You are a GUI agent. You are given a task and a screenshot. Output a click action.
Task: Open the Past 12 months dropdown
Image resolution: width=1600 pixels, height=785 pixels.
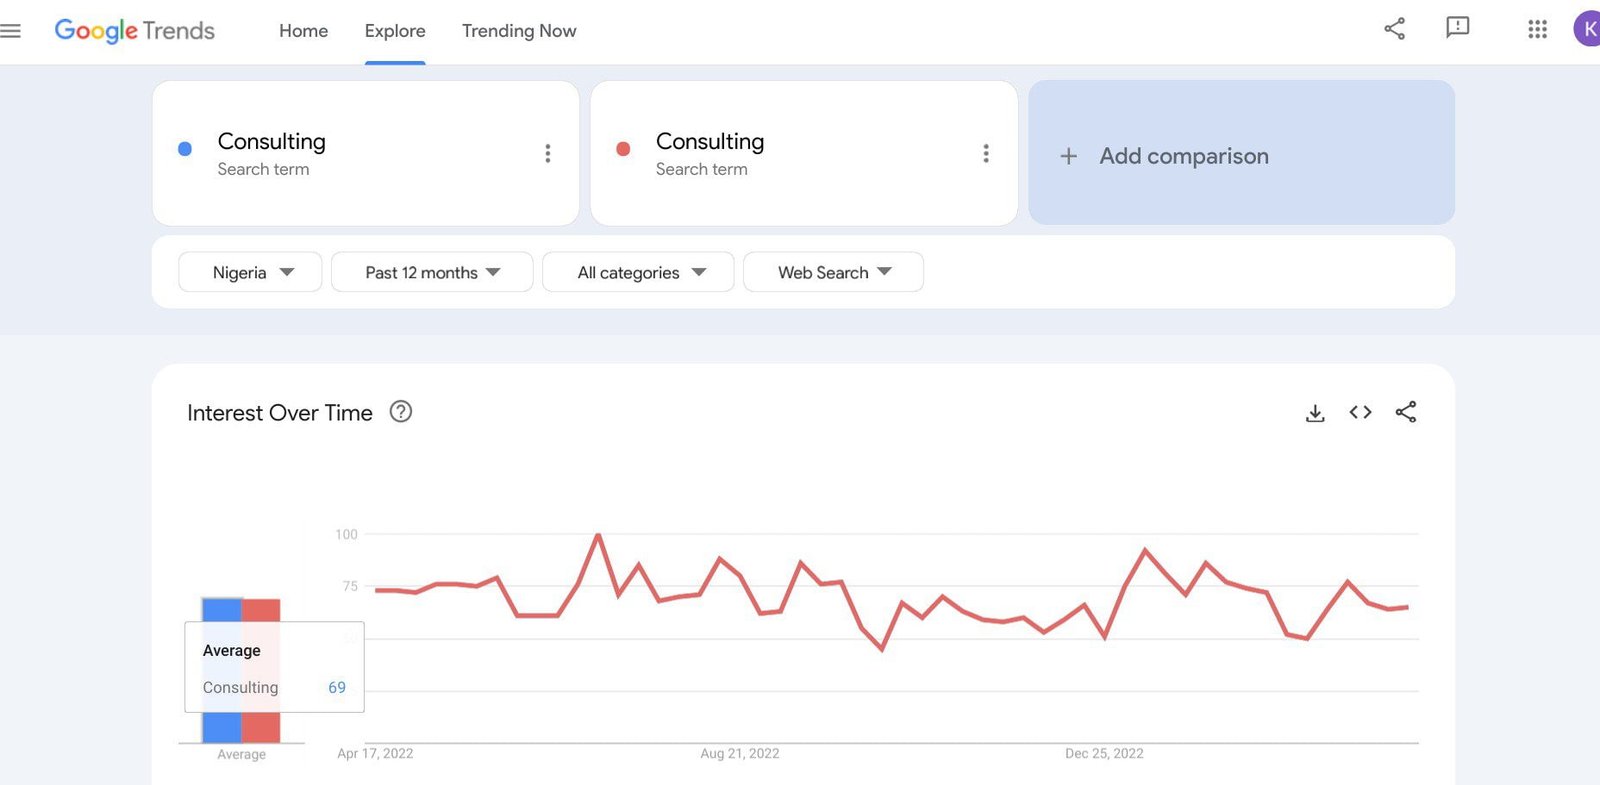pyautogui.click(x=432, y=272)
